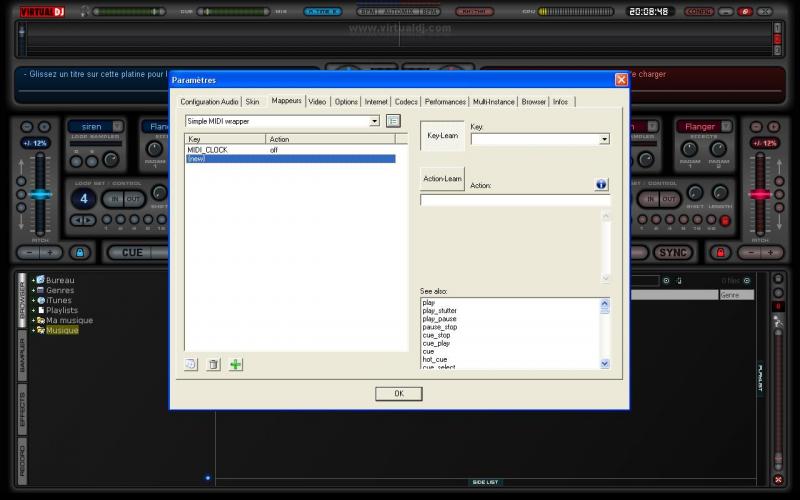
Task: Switch to the Codecs tab
Action: tap(406, 102)
